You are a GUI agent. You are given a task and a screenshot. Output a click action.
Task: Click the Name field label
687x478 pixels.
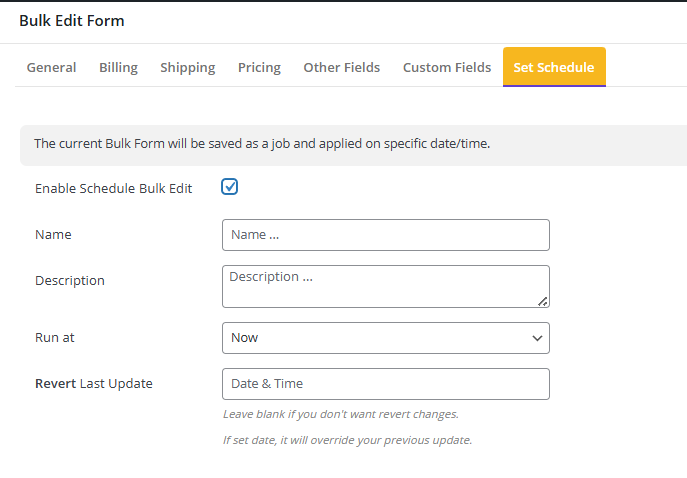click(x=53, y=235)
